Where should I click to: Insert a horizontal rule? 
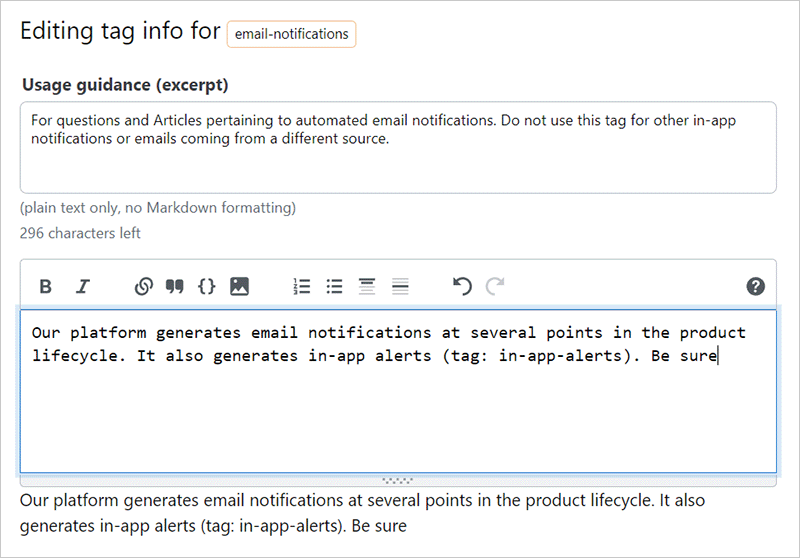pyautogui.click(x=400, y=287)
